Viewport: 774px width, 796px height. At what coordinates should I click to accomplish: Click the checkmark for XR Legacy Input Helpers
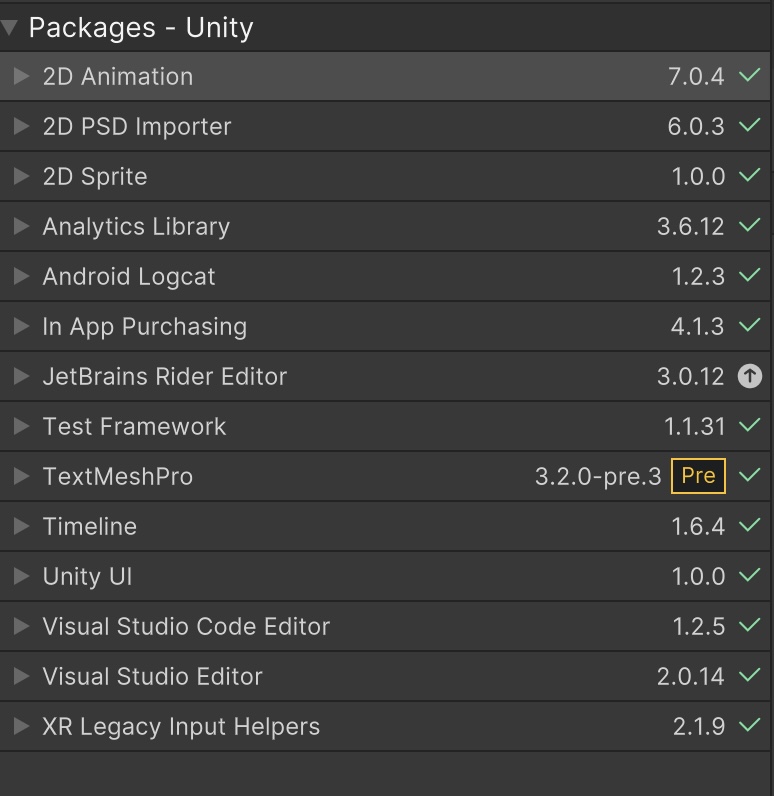tap(750, 725)
